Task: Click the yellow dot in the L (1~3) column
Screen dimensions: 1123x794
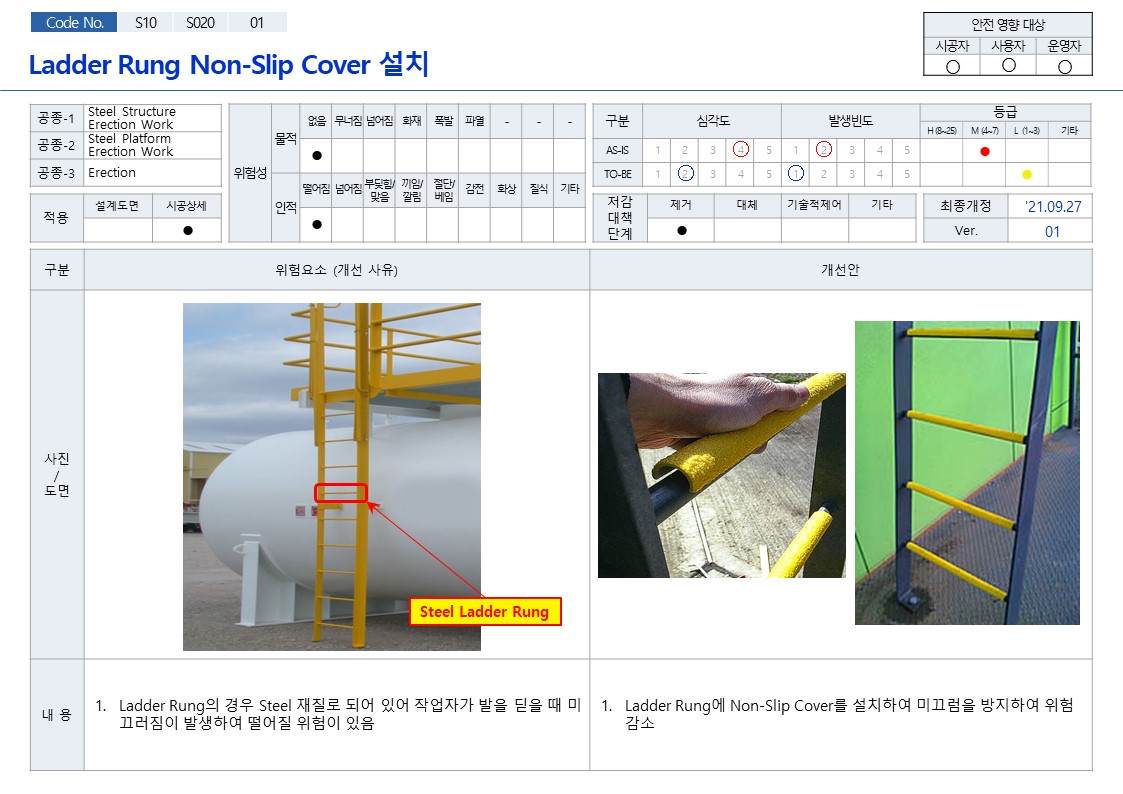Action: click(1026, 174)
